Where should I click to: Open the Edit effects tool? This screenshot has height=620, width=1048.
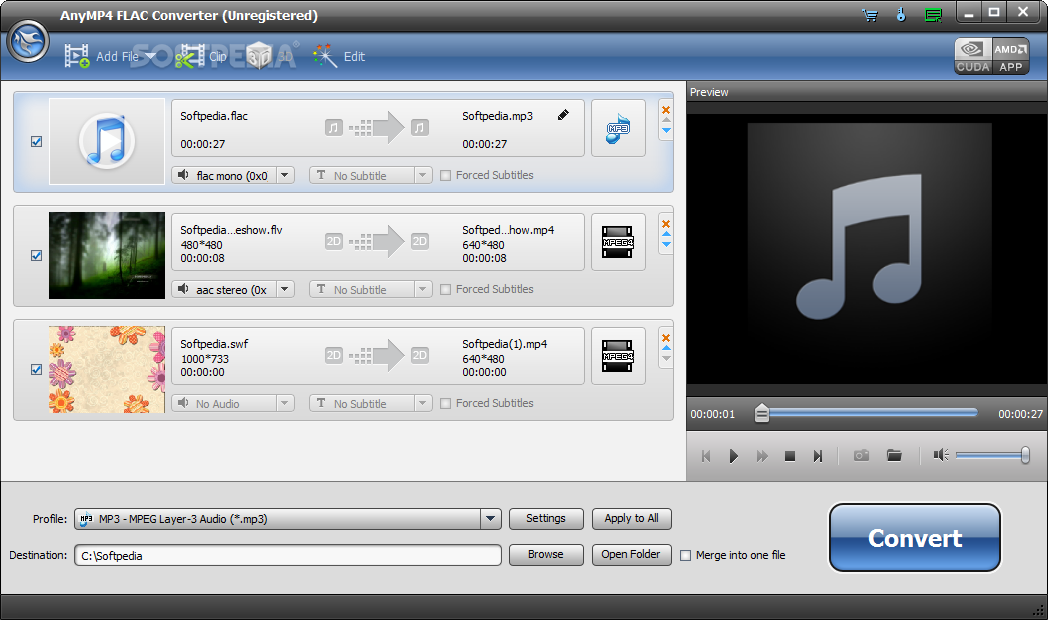coord(339,56)
